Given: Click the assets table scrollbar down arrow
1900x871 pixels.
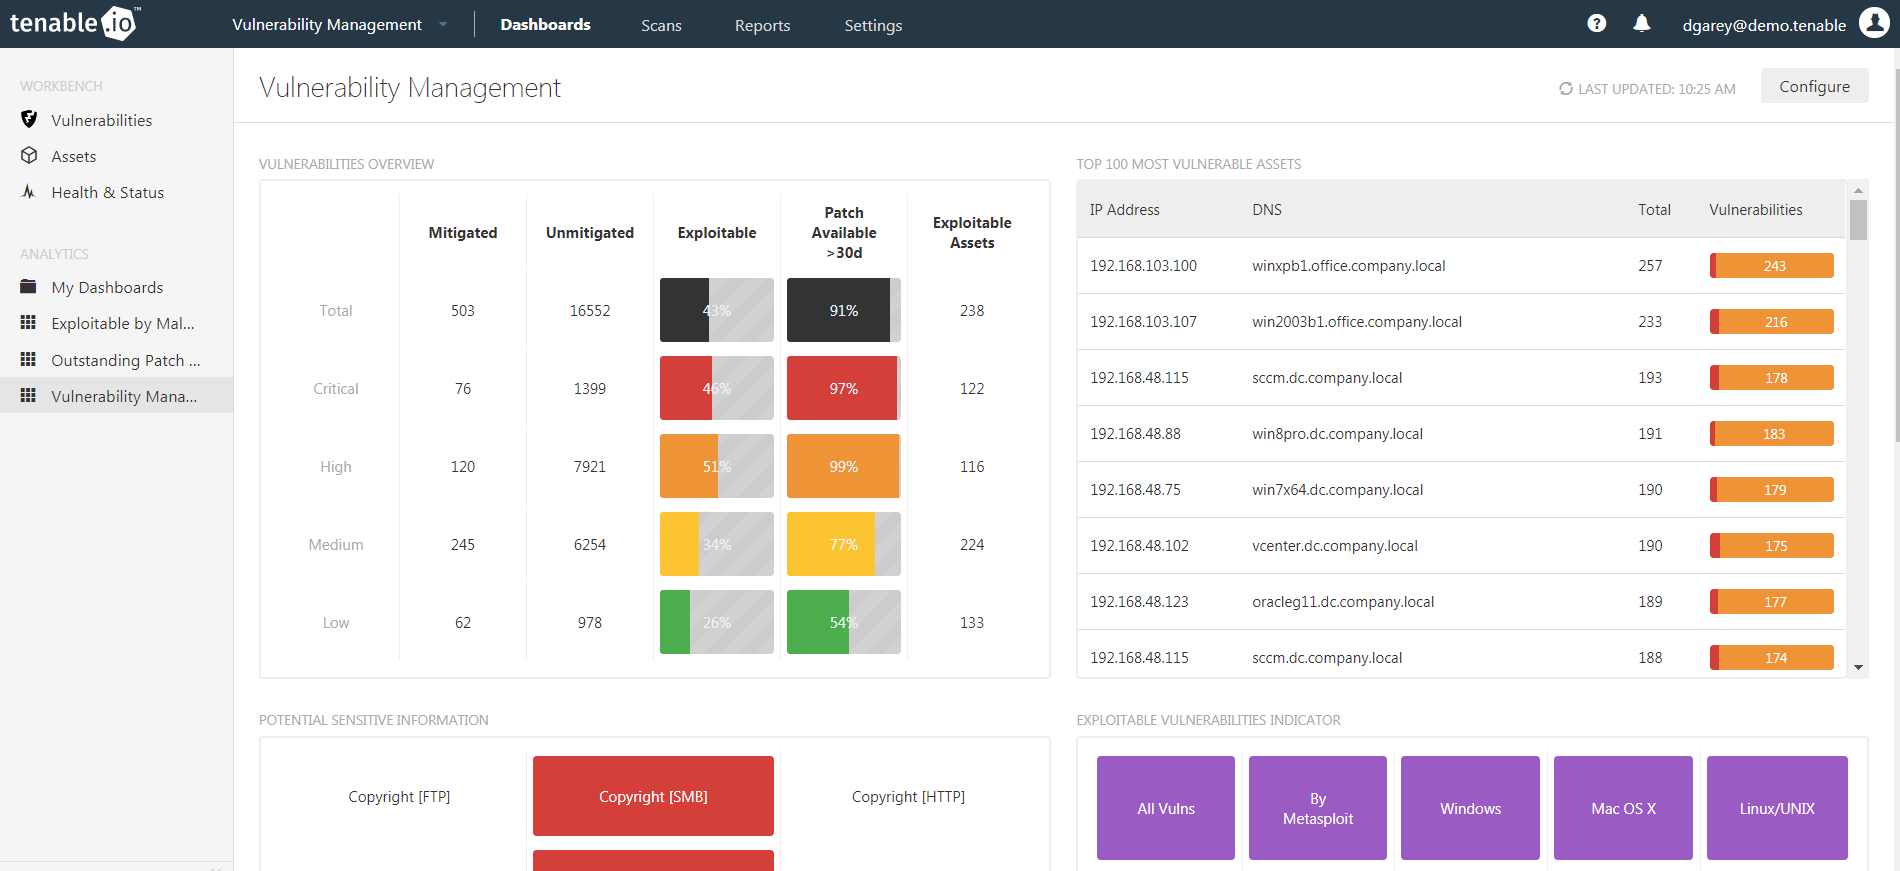Looking at the screenshot, I should point(1858,667).
